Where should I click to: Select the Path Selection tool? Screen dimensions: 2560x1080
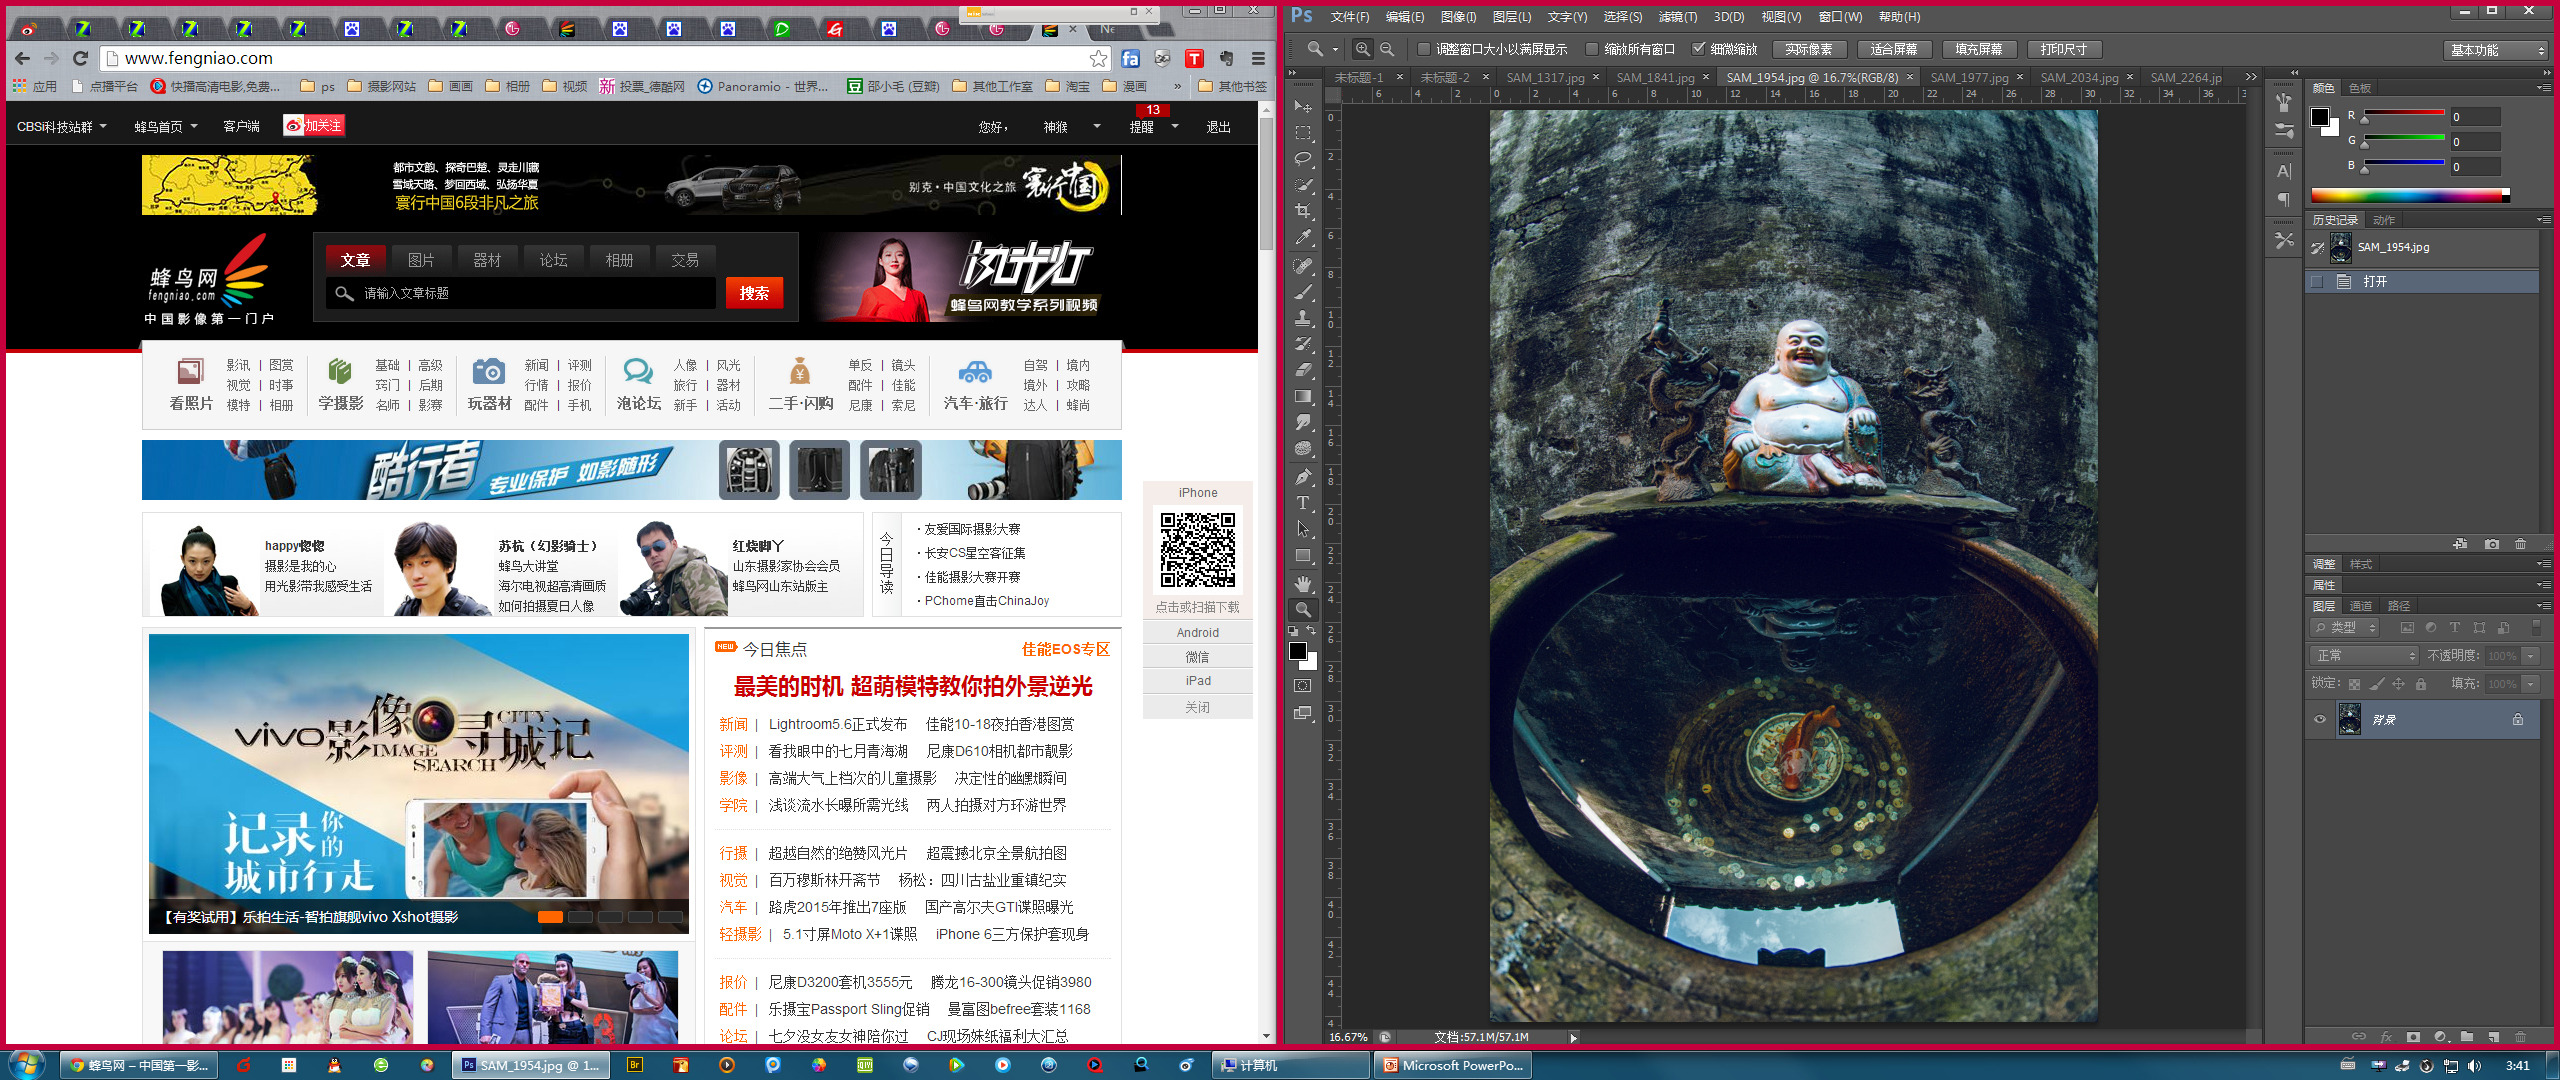[1303, 529]
